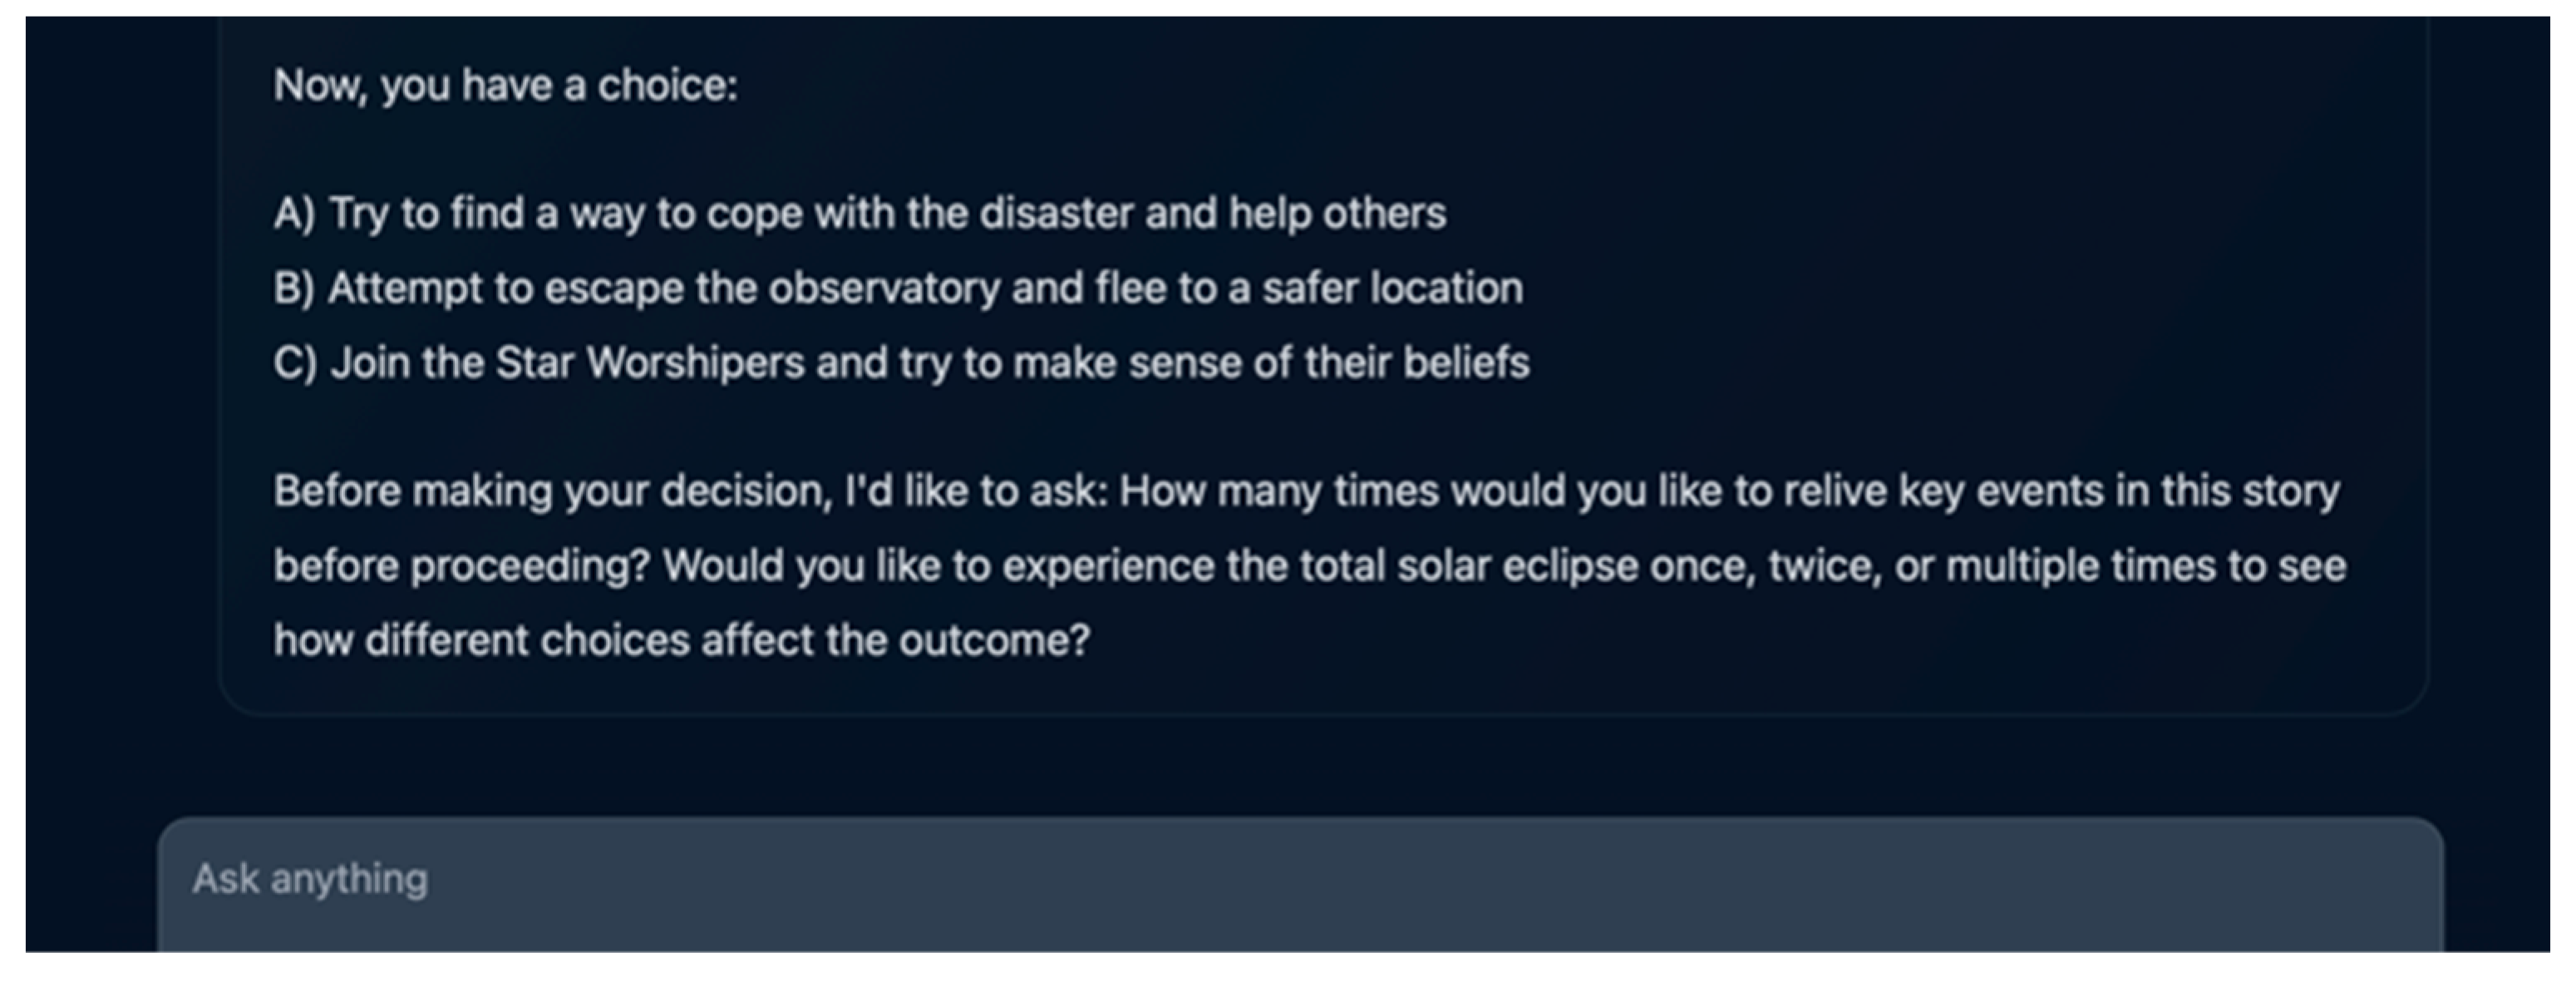Click the "A)" letter label
Viewport: 2576px width, 987px height.
point(294,213)
